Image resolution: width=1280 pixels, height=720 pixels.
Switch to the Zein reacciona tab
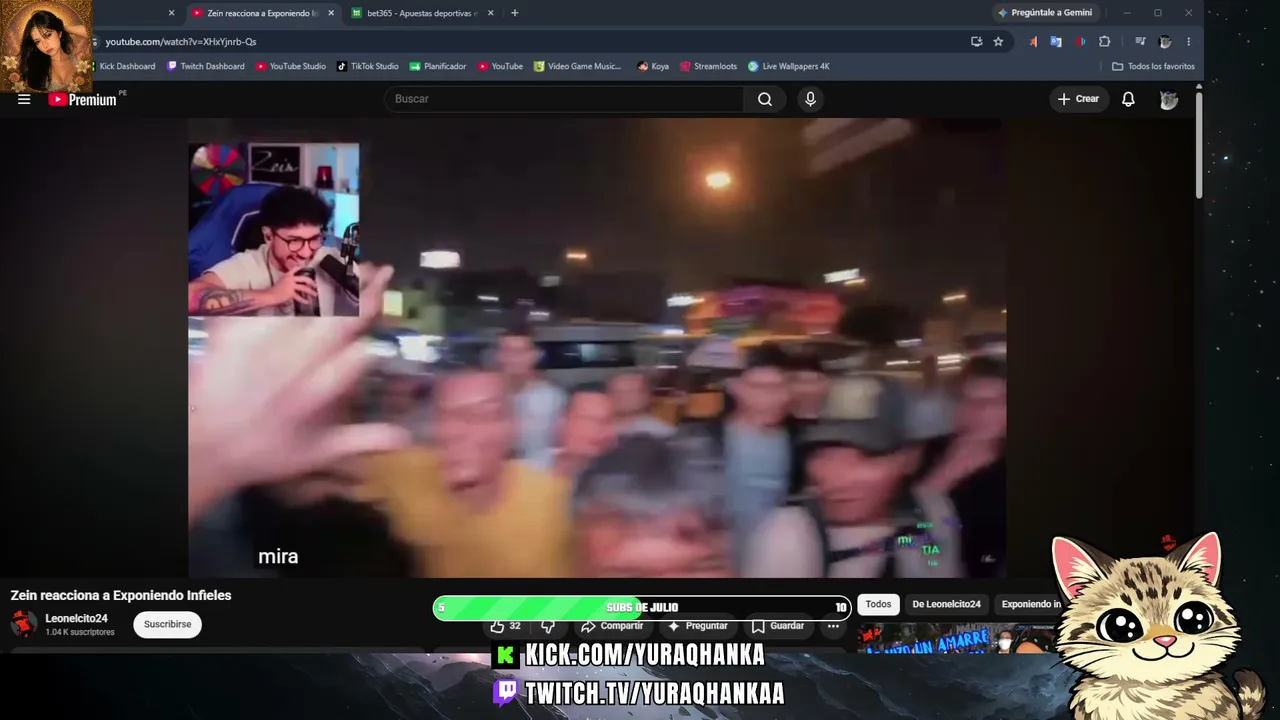click(264, 13)
